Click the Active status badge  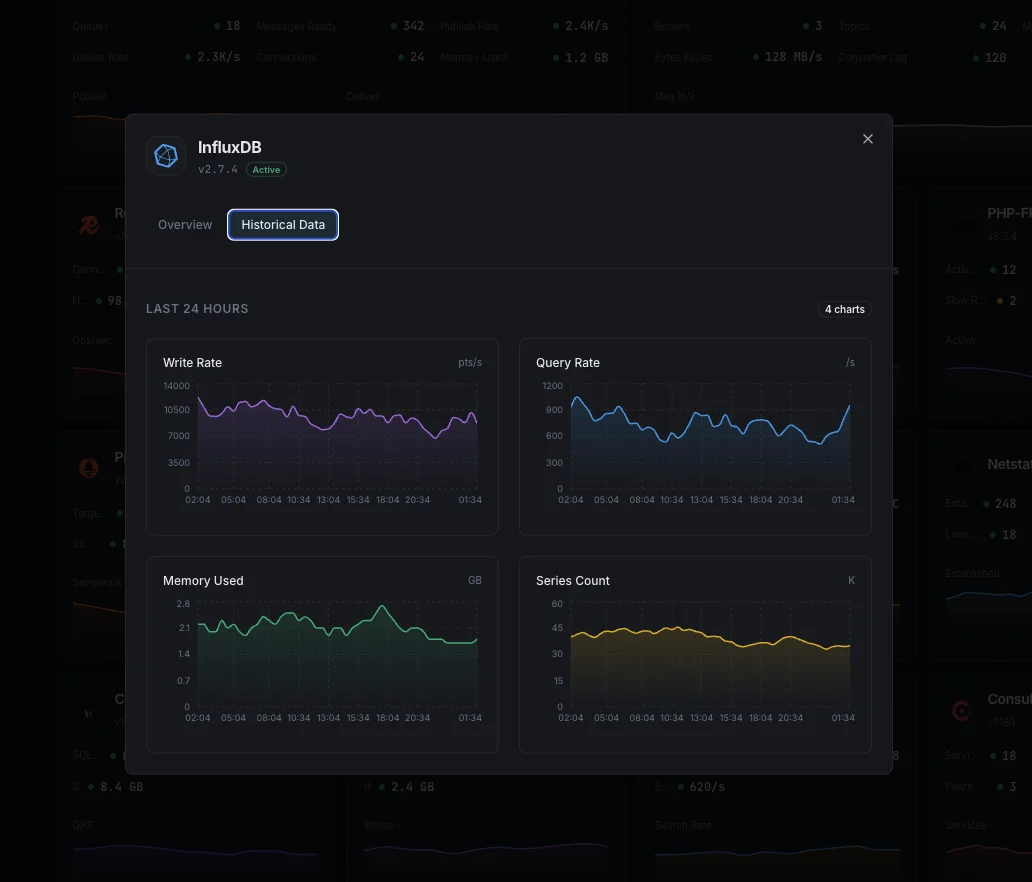(266, 170)
